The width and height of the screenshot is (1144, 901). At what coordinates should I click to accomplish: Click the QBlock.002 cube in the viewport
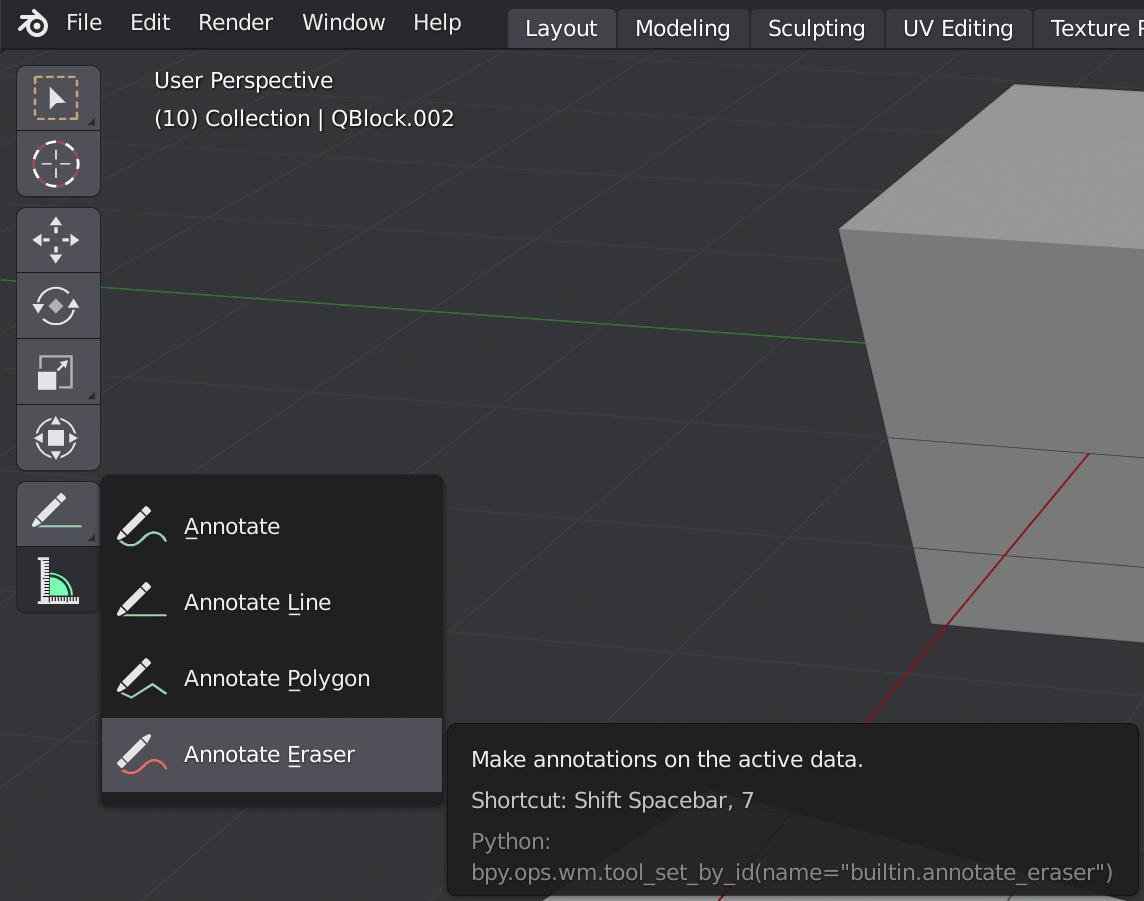1000,300
